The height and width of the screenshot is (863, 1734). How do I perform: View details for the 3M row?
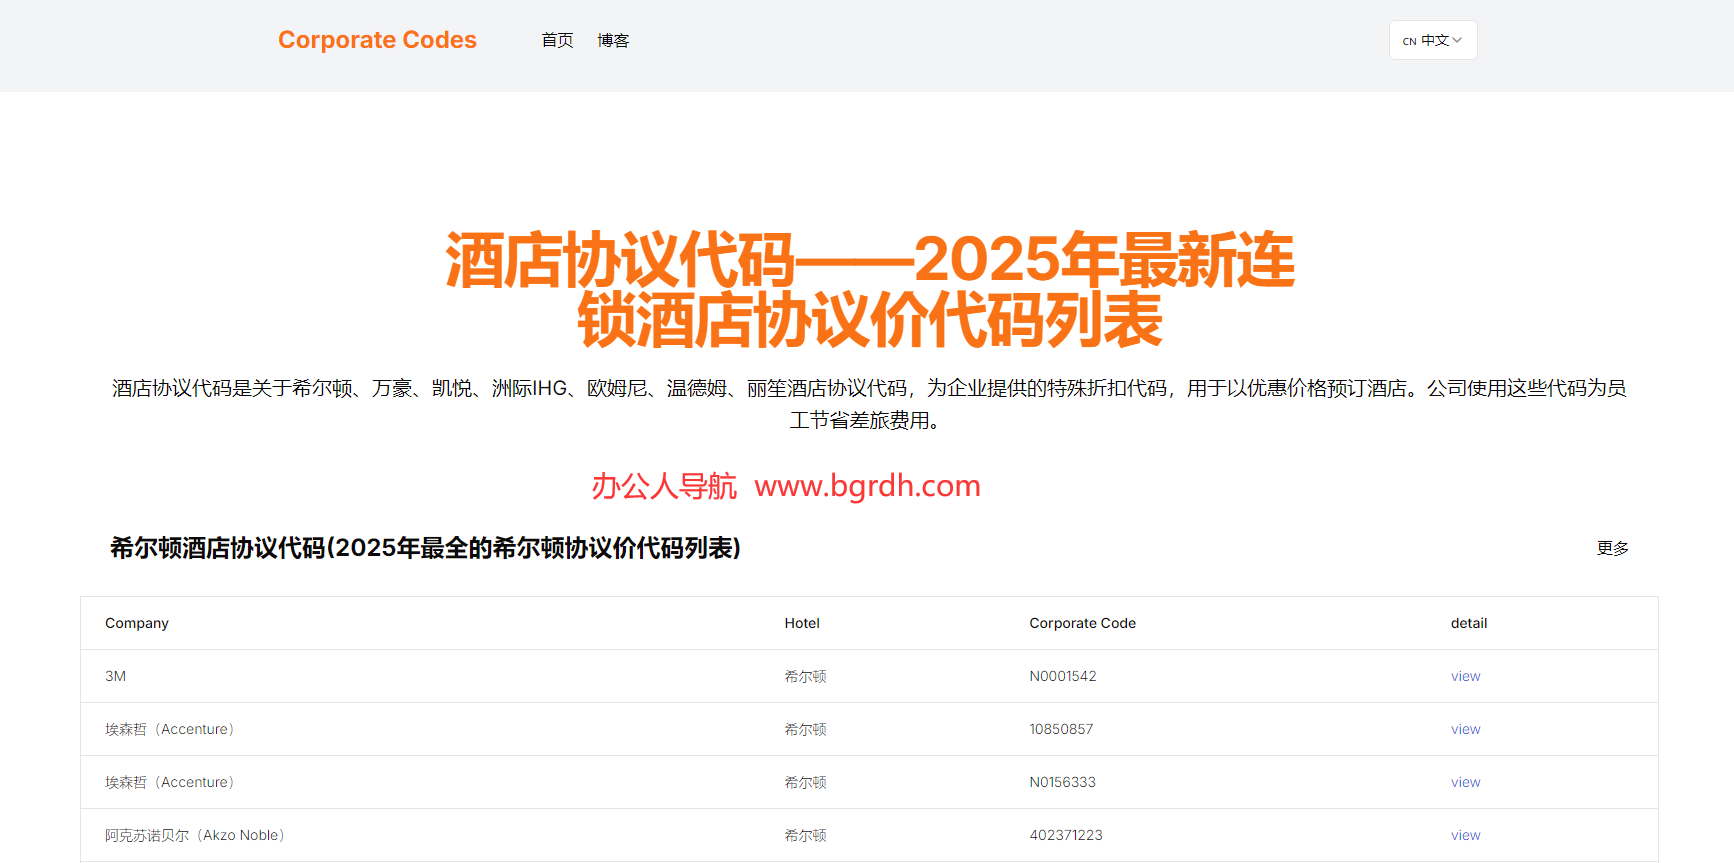click(1465, 676)
